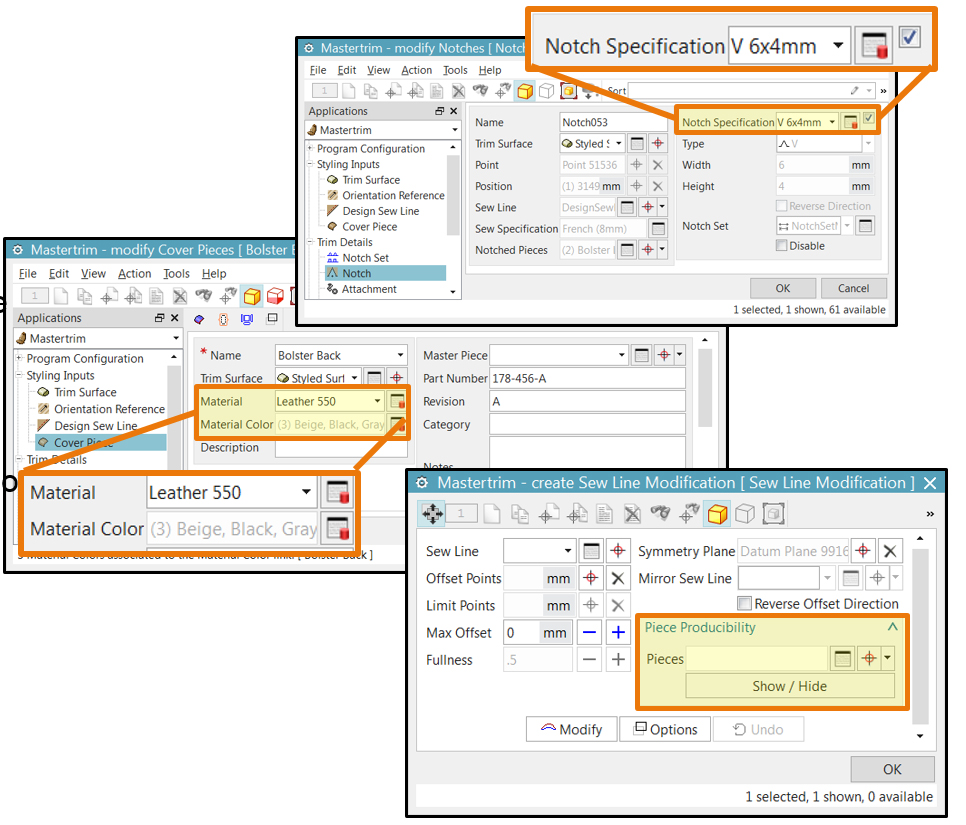This screenshot has width=966, height=825.
Task: Select the copy icon in the Cover Pieces window
Action: coord(82,295)
